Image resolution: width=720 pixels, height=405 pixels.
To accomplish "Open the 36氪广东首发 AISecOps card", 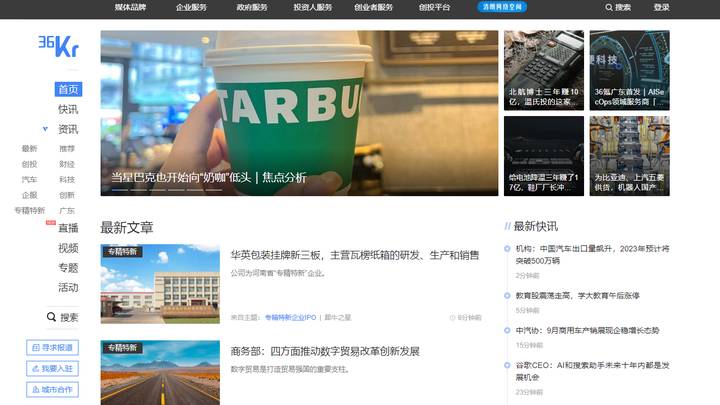I will tap(630, 70).
